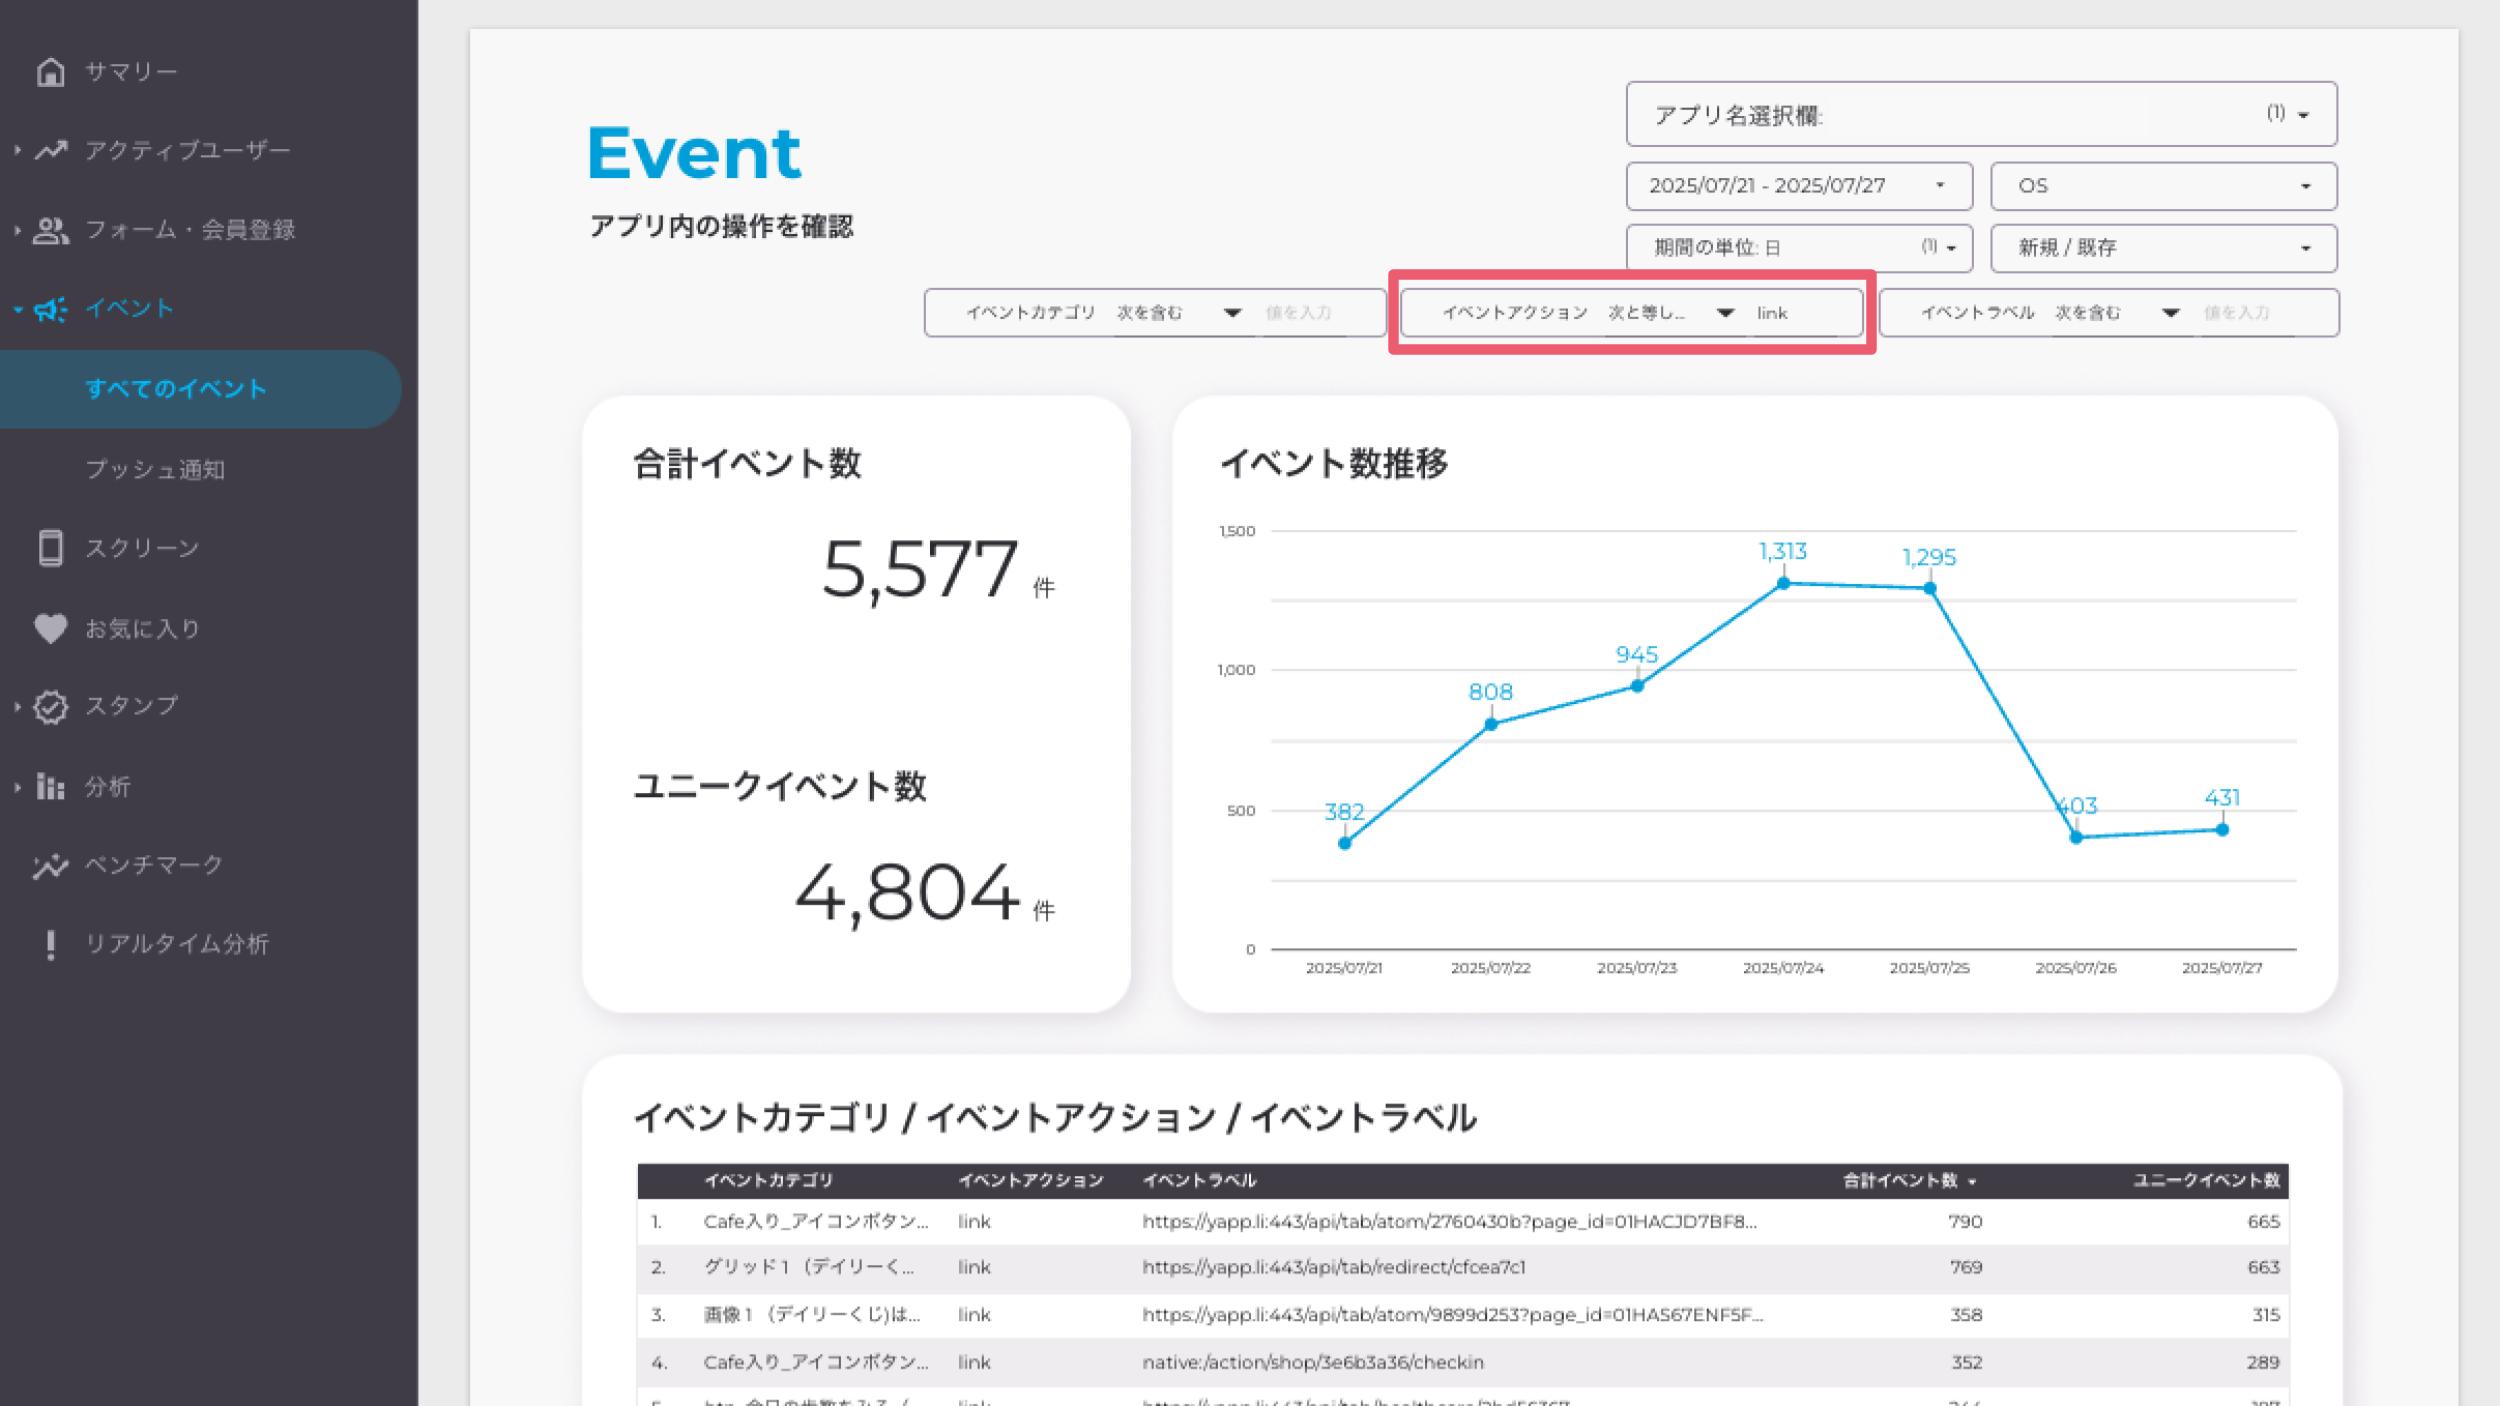Click the phone icon beside スクリーン

(x=50, y=548)
